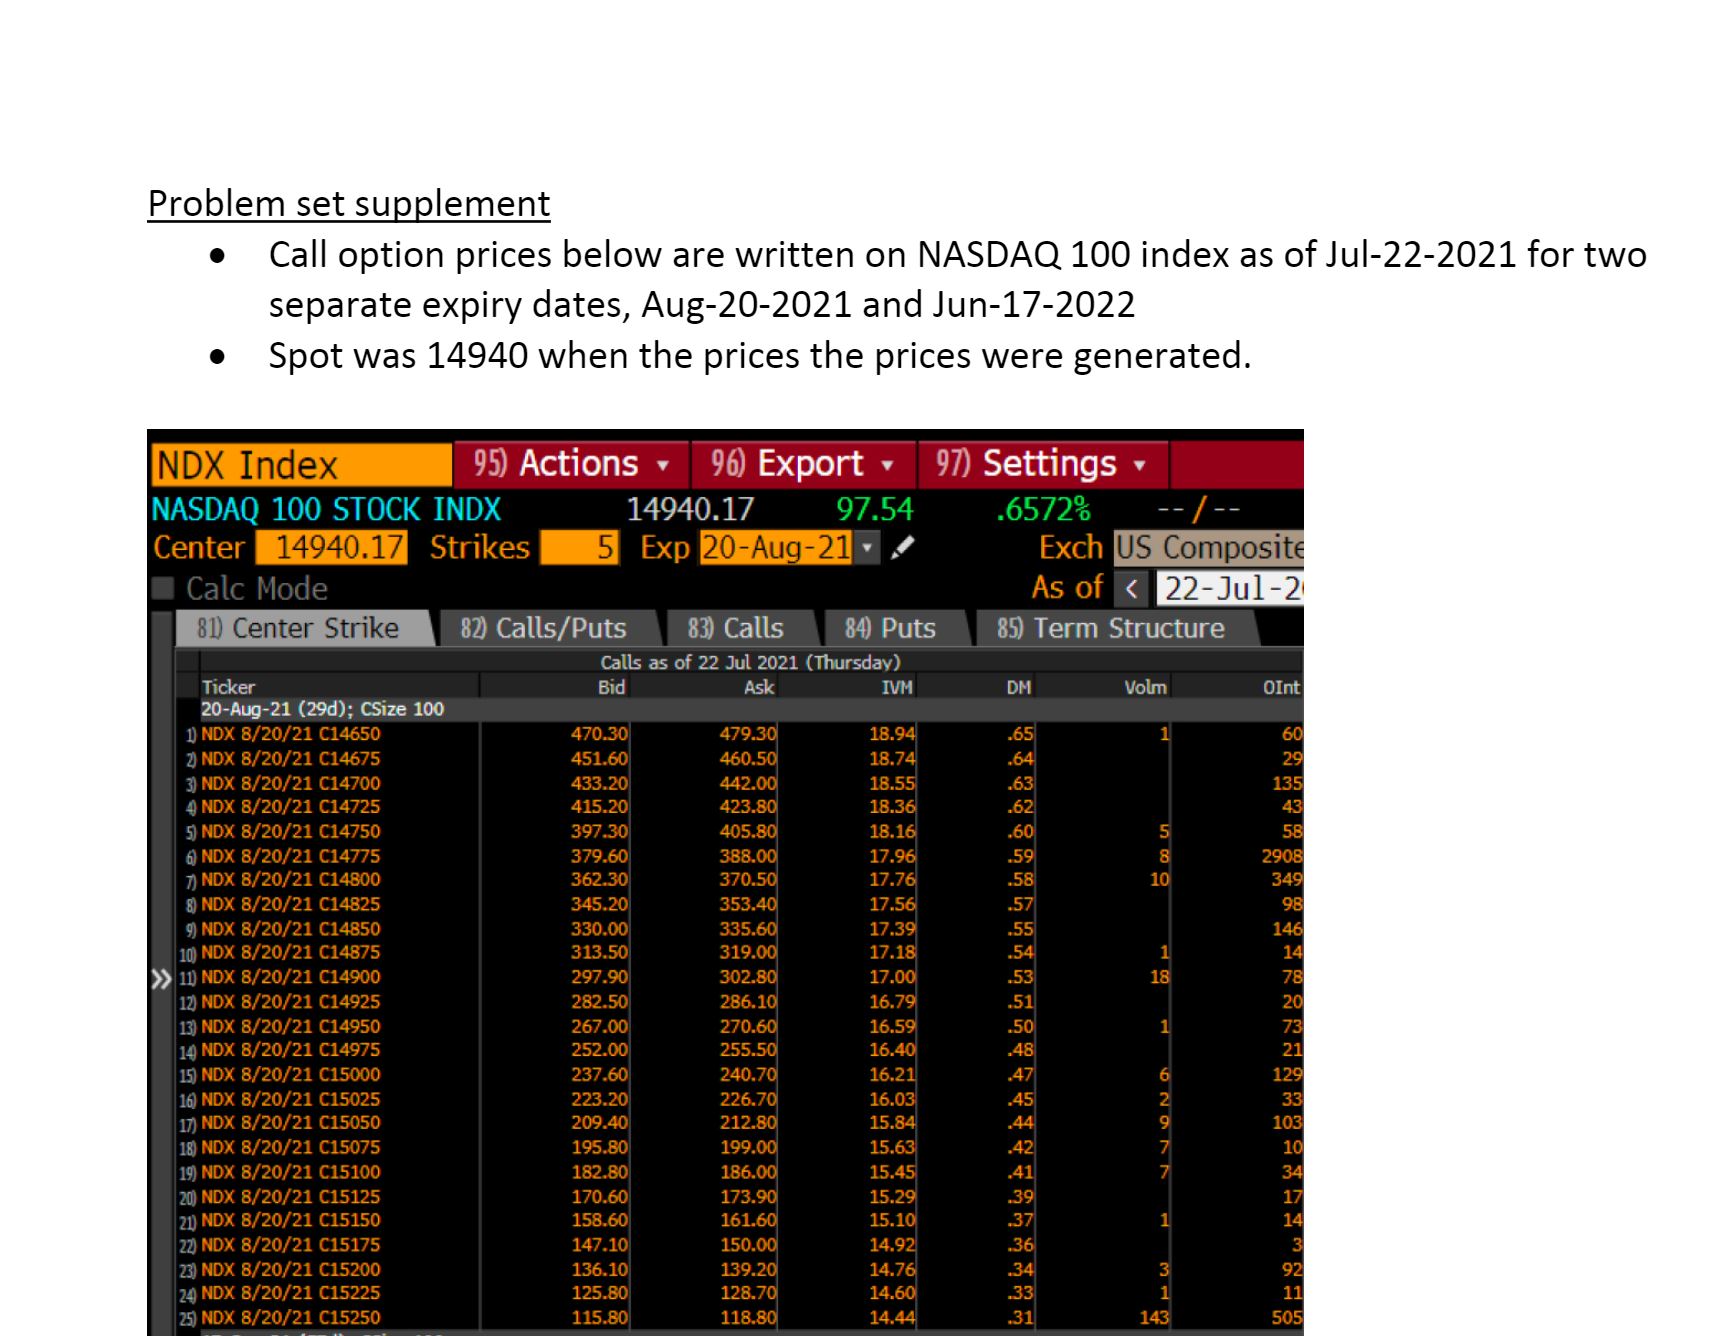The image size is (1731, 1336).
Task: Switch to the 84) Puts tab
Action: [890, 628]
